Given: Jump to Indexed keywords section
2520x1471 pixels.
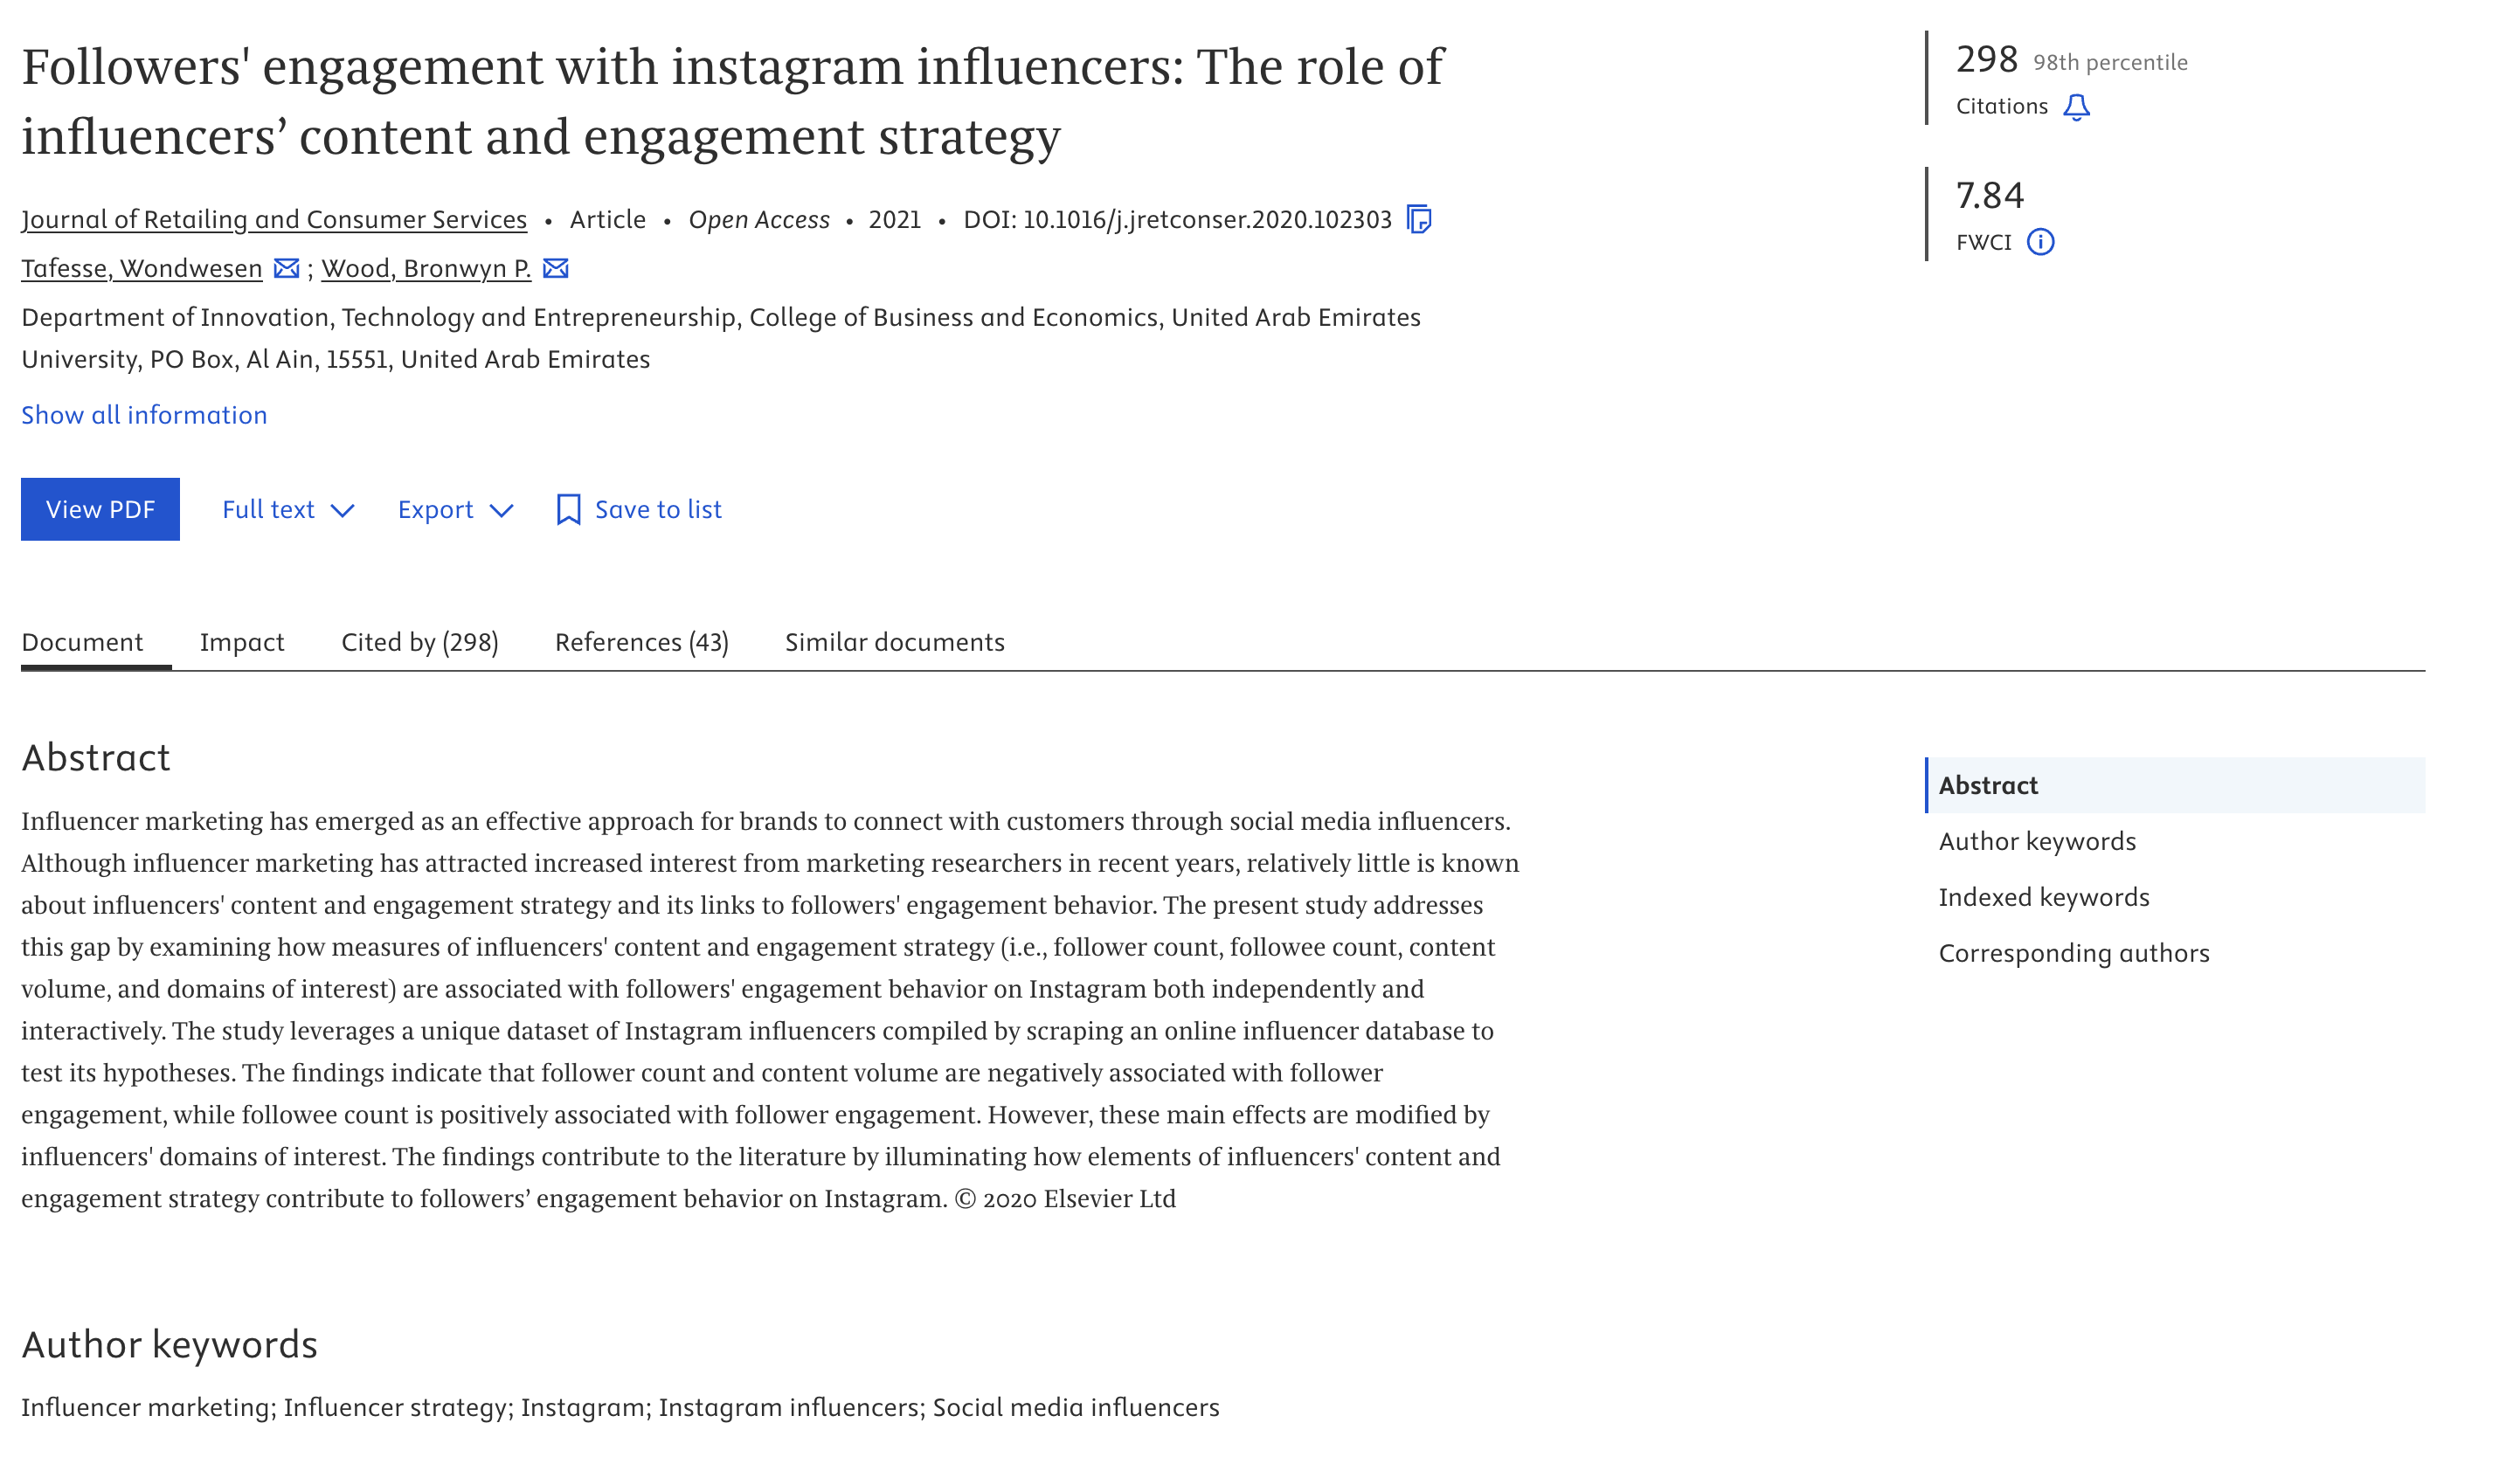Looking at the screenshot, I should click(2044, 897).
